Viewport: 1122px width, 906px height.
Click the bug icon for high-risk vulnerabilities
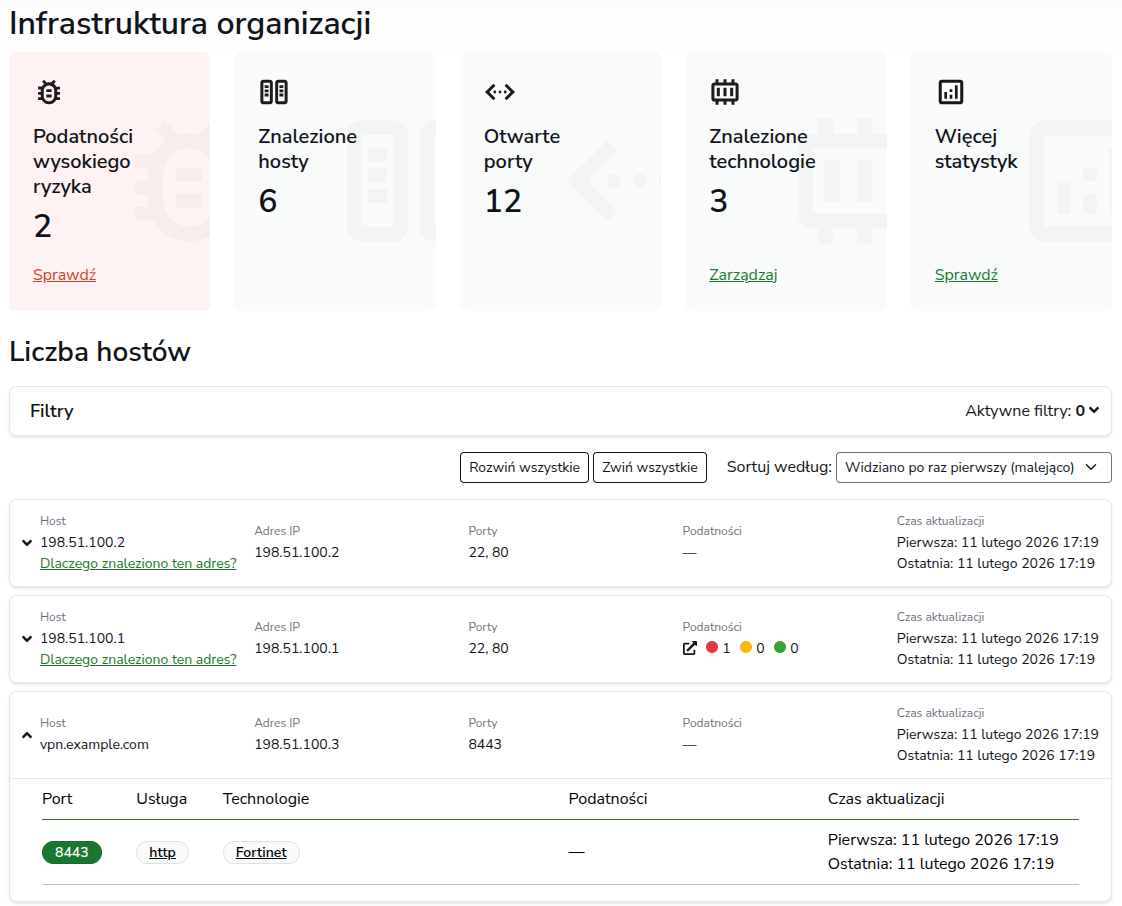[48, 92]
